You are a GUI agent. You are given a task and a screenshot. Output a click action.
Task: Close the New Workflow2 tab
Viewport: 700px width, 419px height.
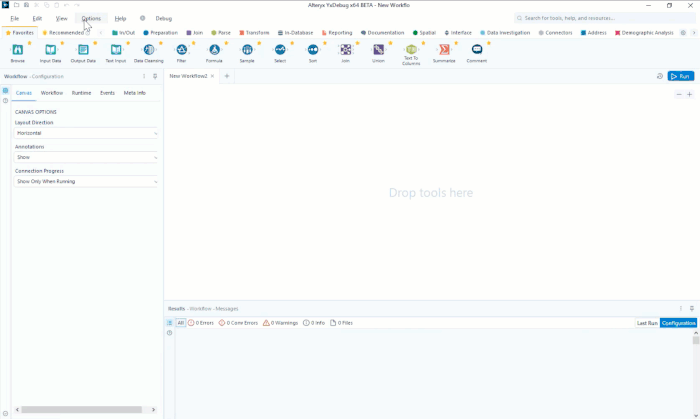tap(212, 76)
